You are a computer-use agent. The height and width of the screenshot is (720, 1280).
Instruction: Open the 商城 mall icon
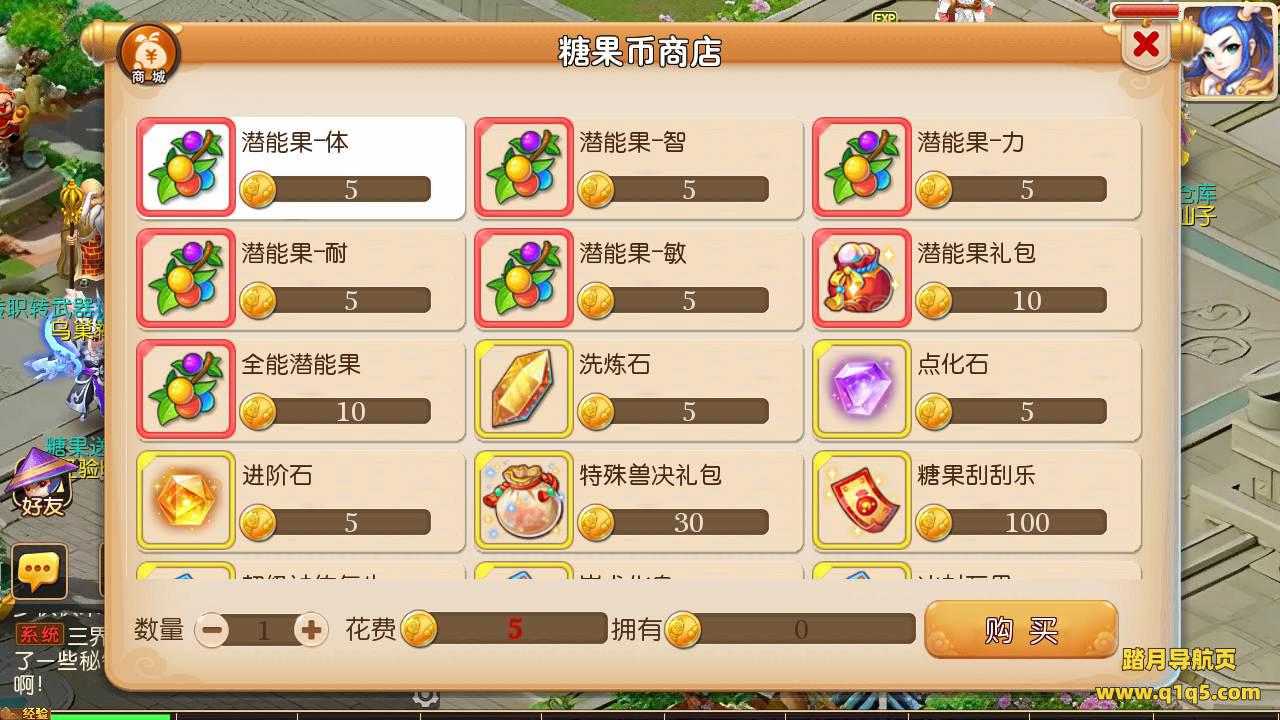(148, 55)
